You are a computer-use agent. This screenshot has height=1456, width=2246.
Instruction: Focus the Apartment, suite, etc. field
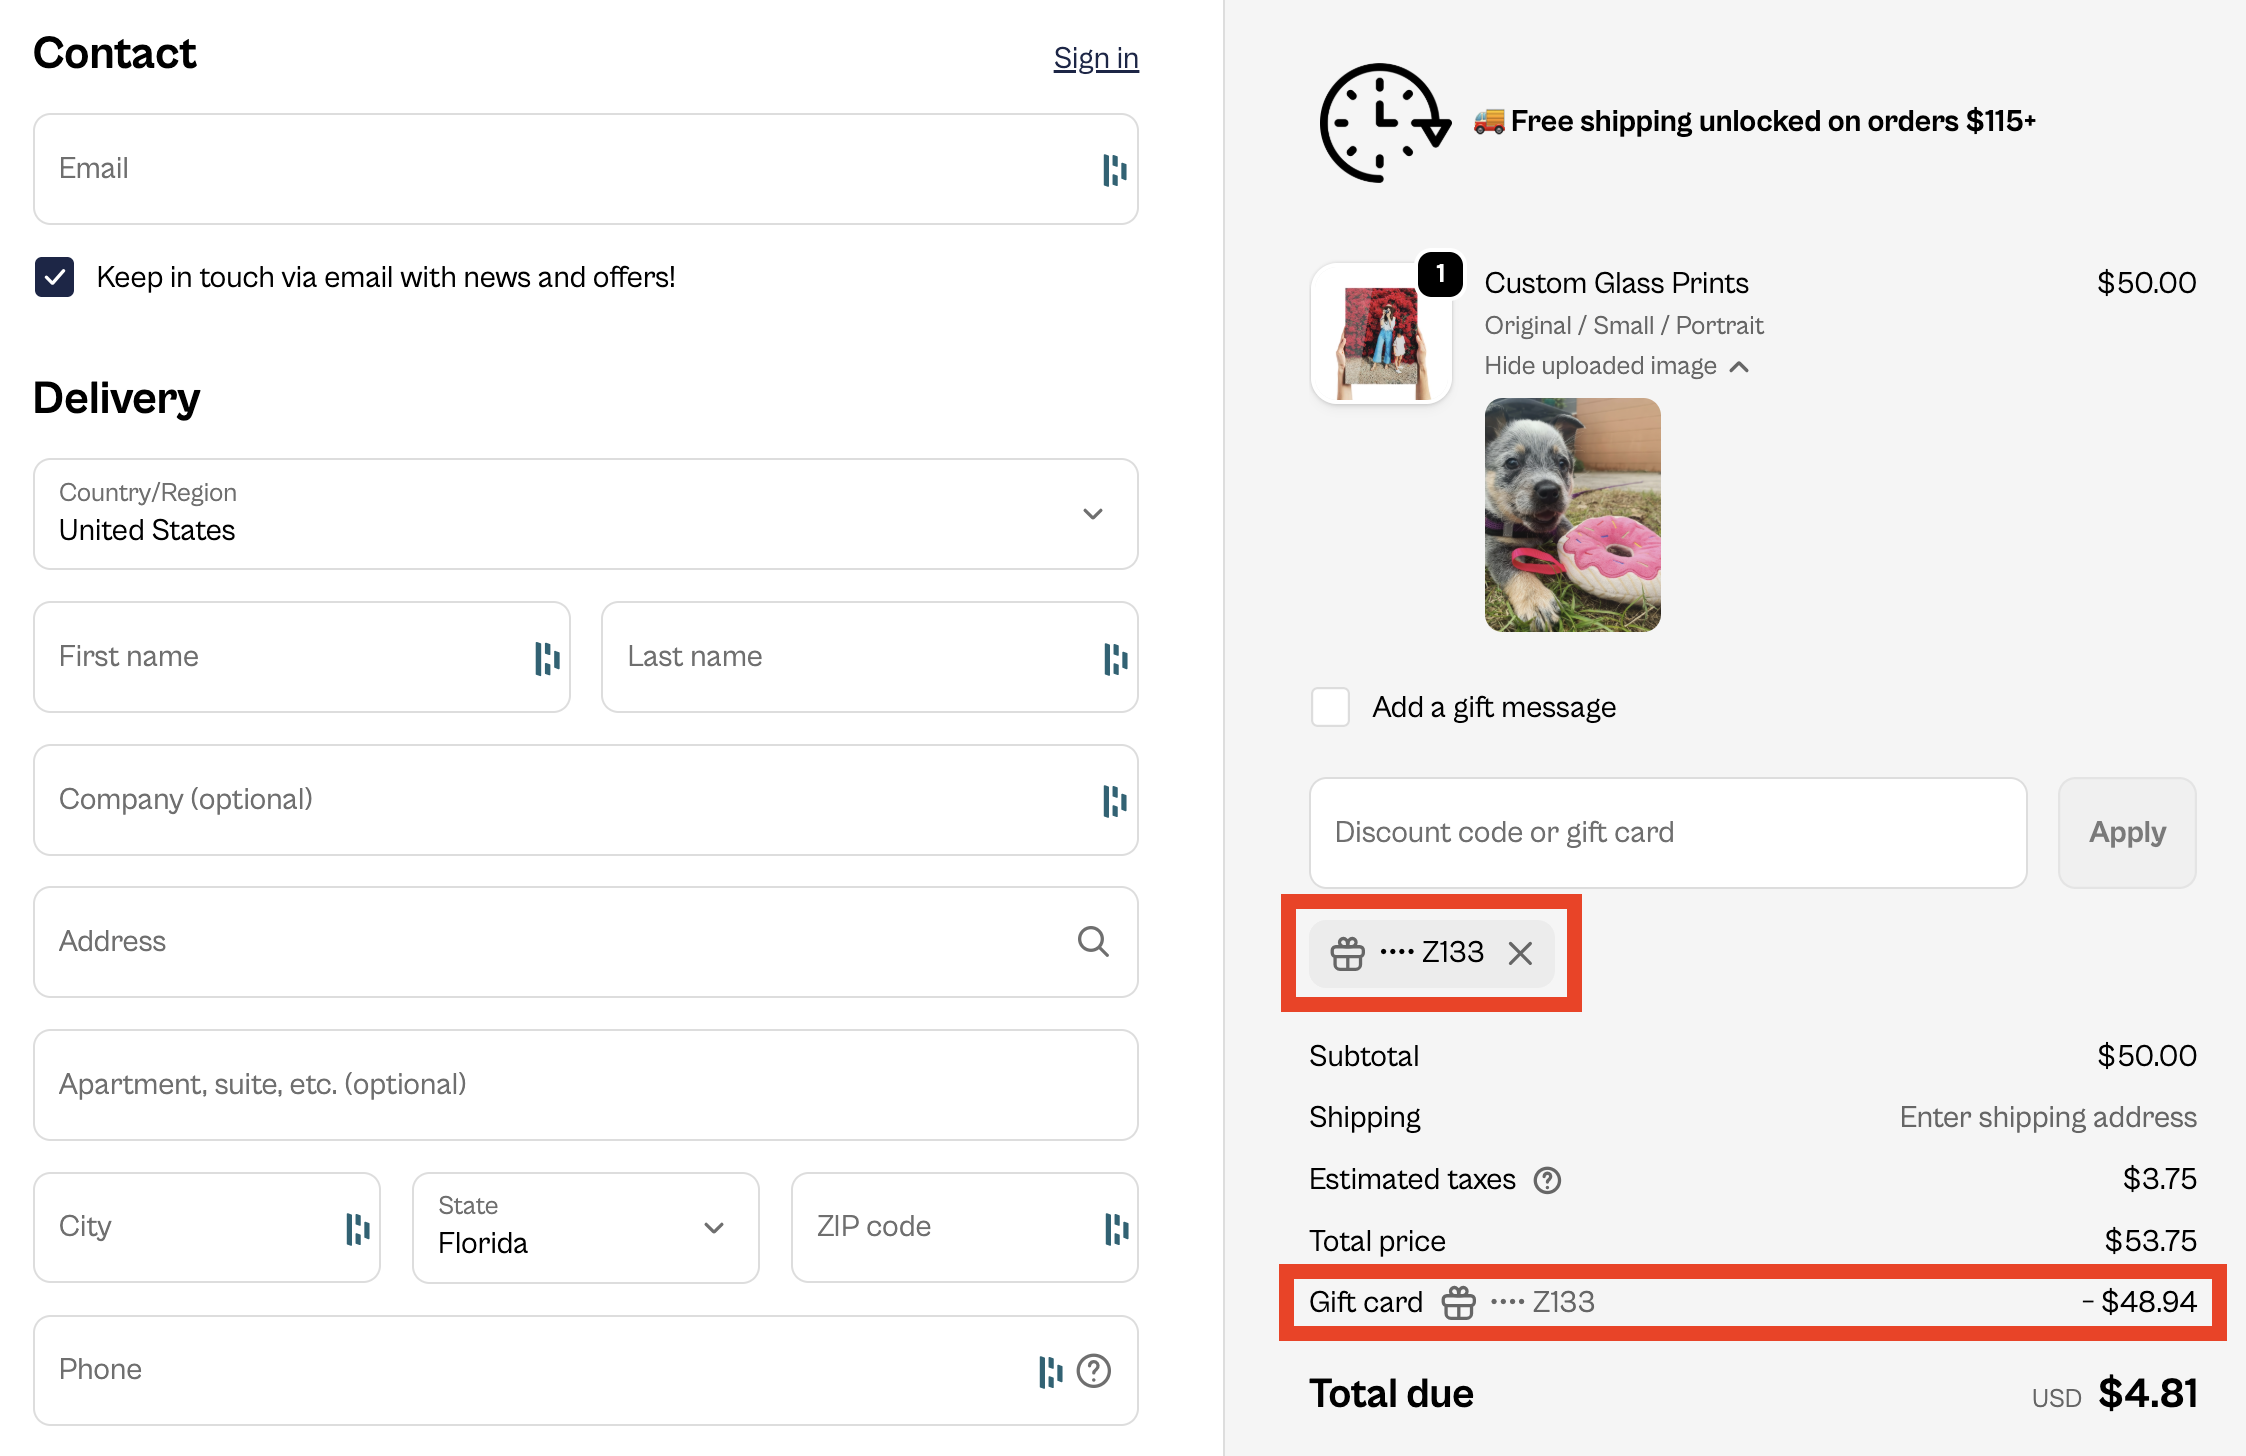(x=586, y=1085)
